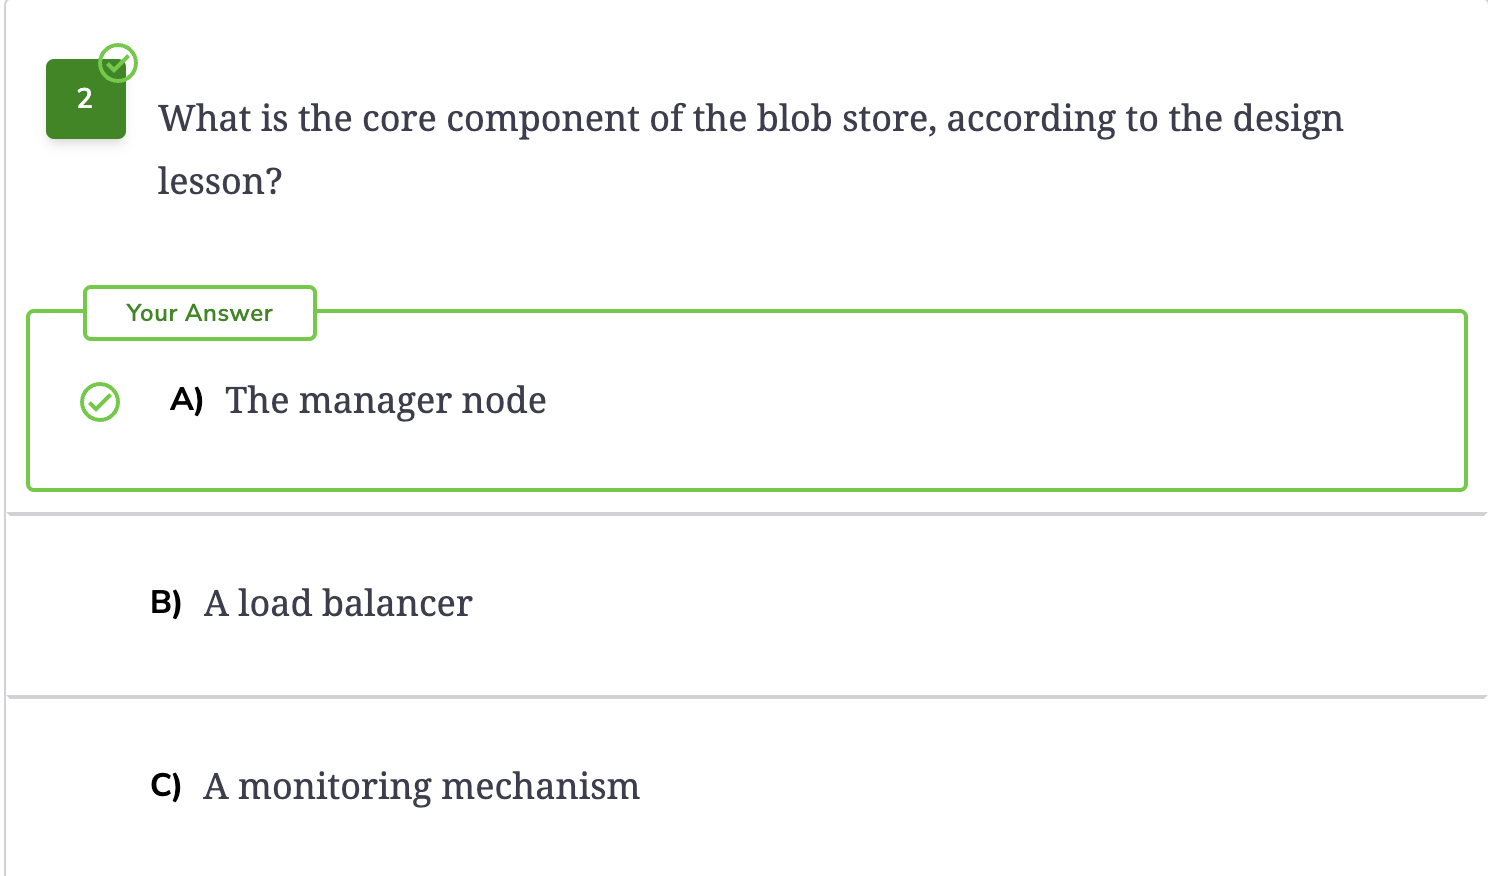Viewport: 1488px width, 876px height.
Task: Choose answer A monitoring mechanism
Action: (x=422, y=786)
